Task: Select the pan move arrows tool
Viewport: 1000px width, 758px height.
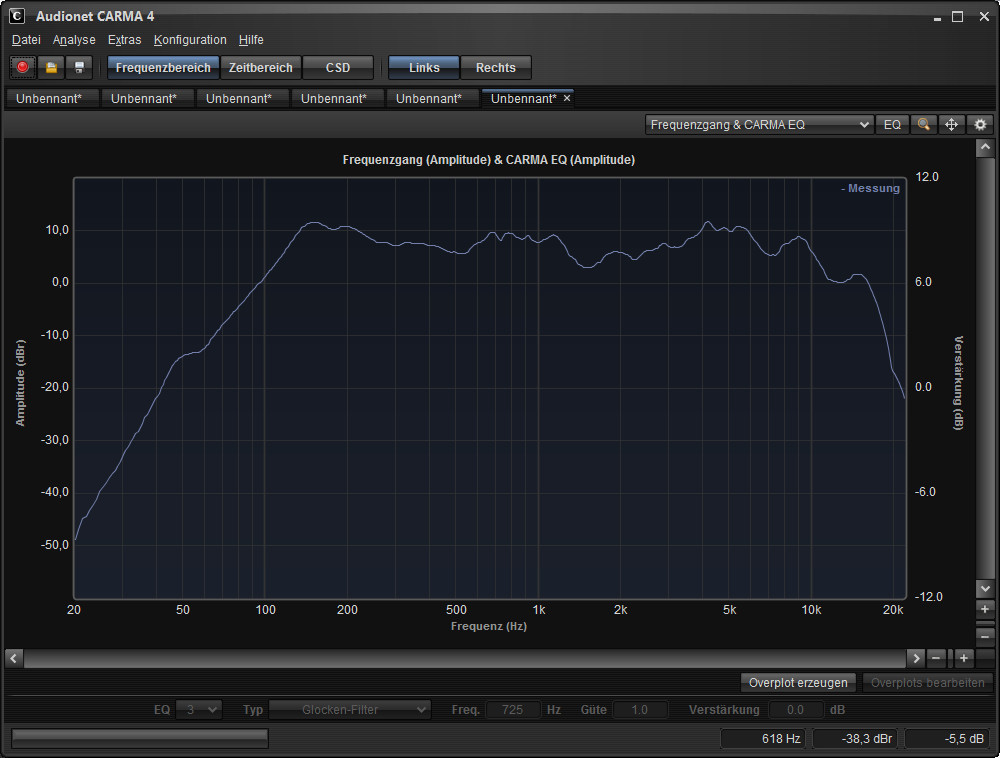Action: click(951, 125)
